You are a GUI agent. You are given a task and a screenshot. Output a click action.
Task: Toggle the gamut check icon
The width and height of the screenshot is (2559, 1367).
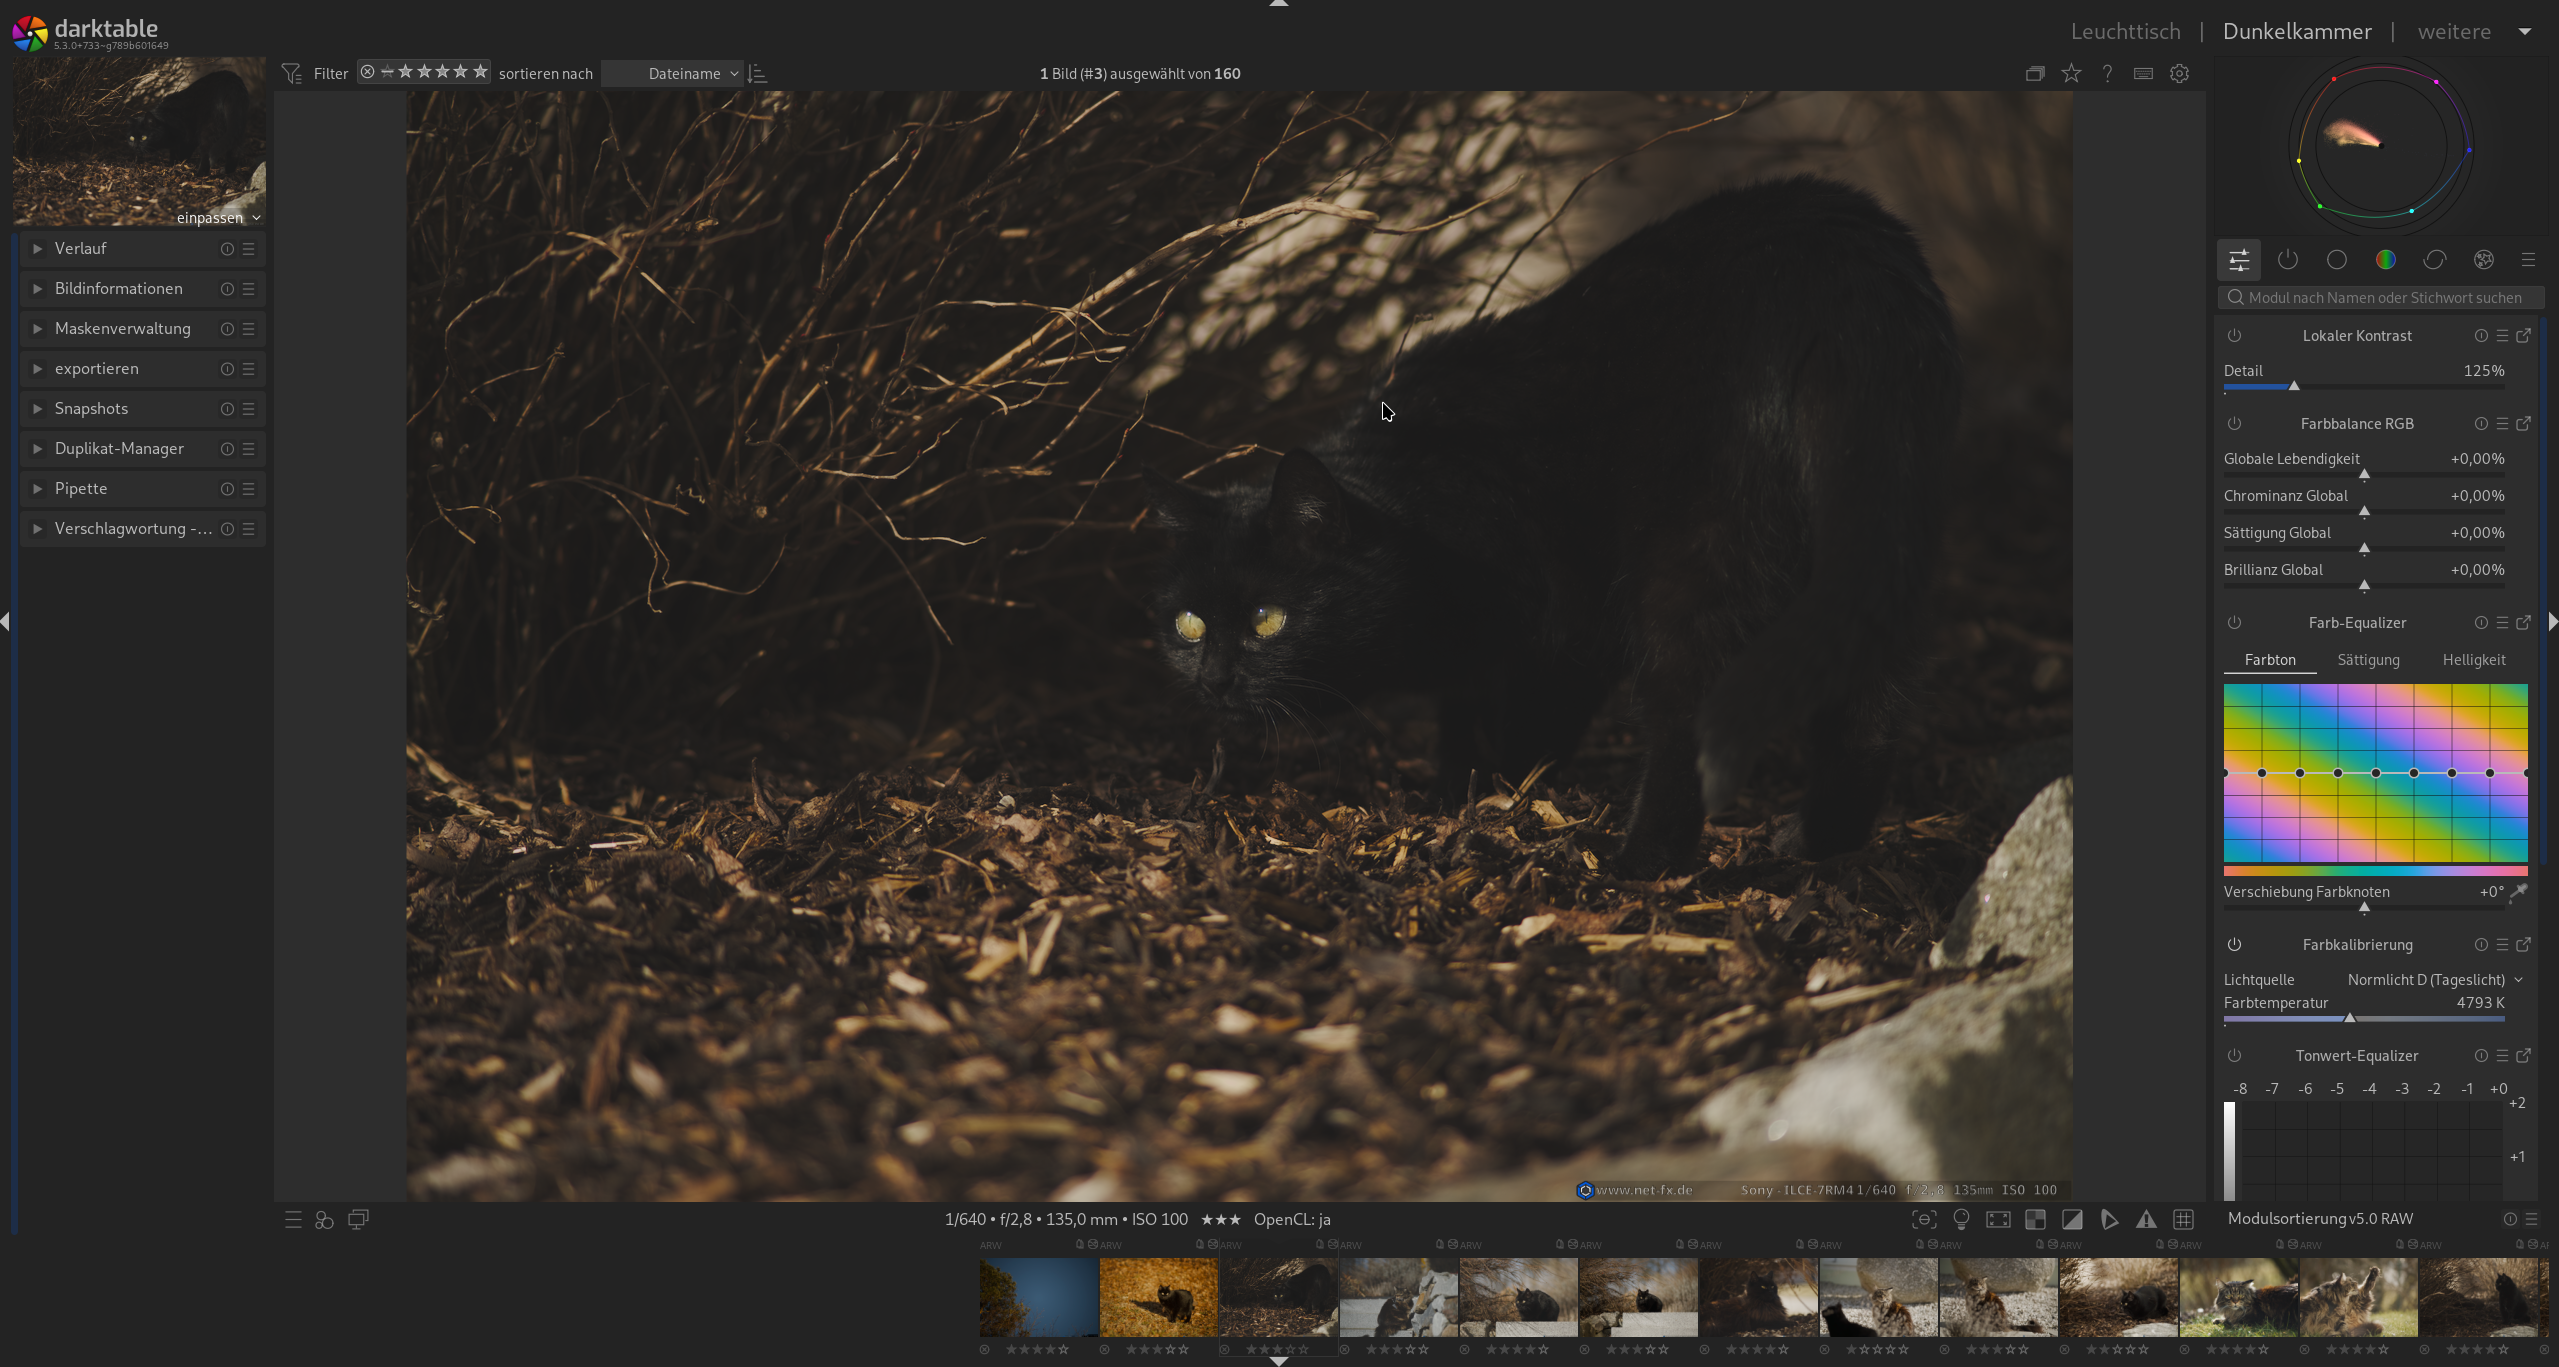2109,1219
